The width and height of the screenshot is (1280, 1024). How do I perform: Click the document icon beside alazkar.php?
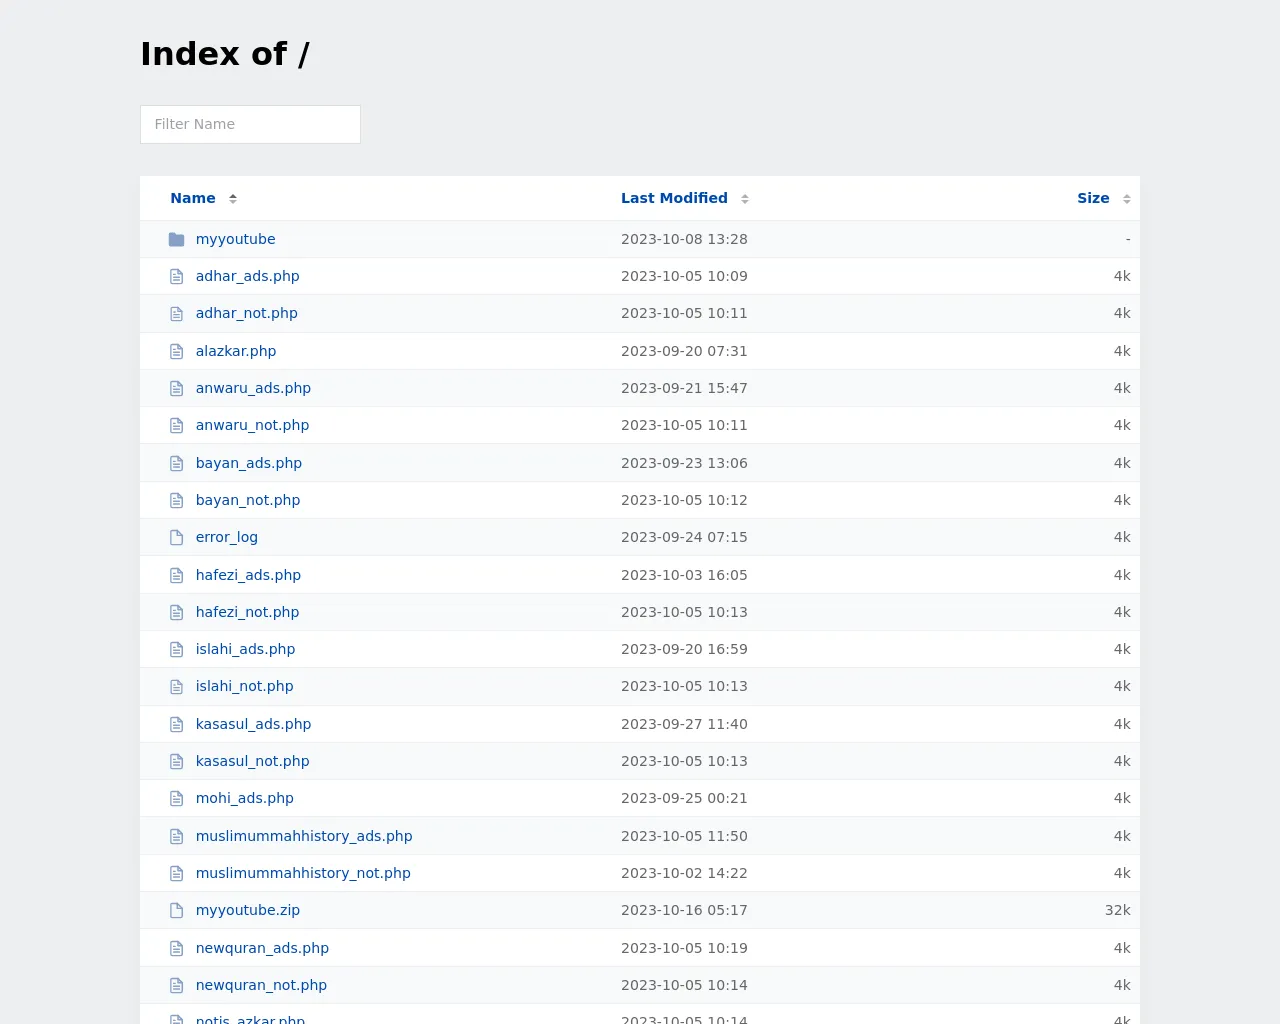click(x=177, y=351)
